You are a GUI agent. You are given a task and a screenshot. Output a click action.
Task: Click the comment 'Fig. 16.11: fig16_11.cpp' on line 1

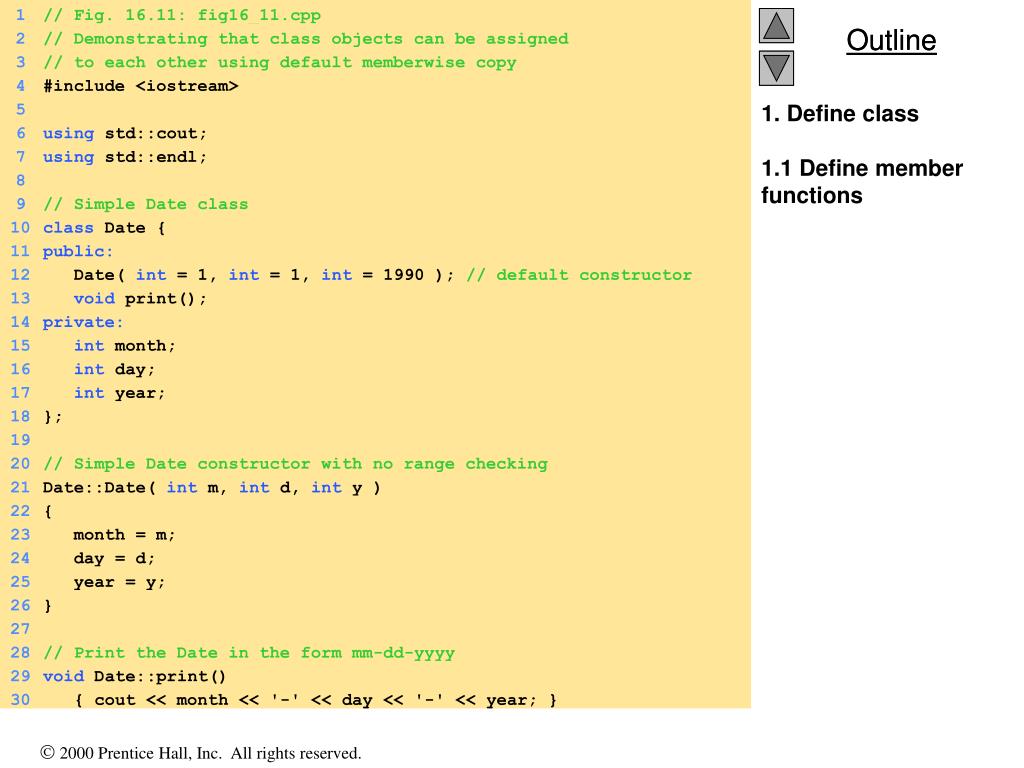tap(197, 15)
